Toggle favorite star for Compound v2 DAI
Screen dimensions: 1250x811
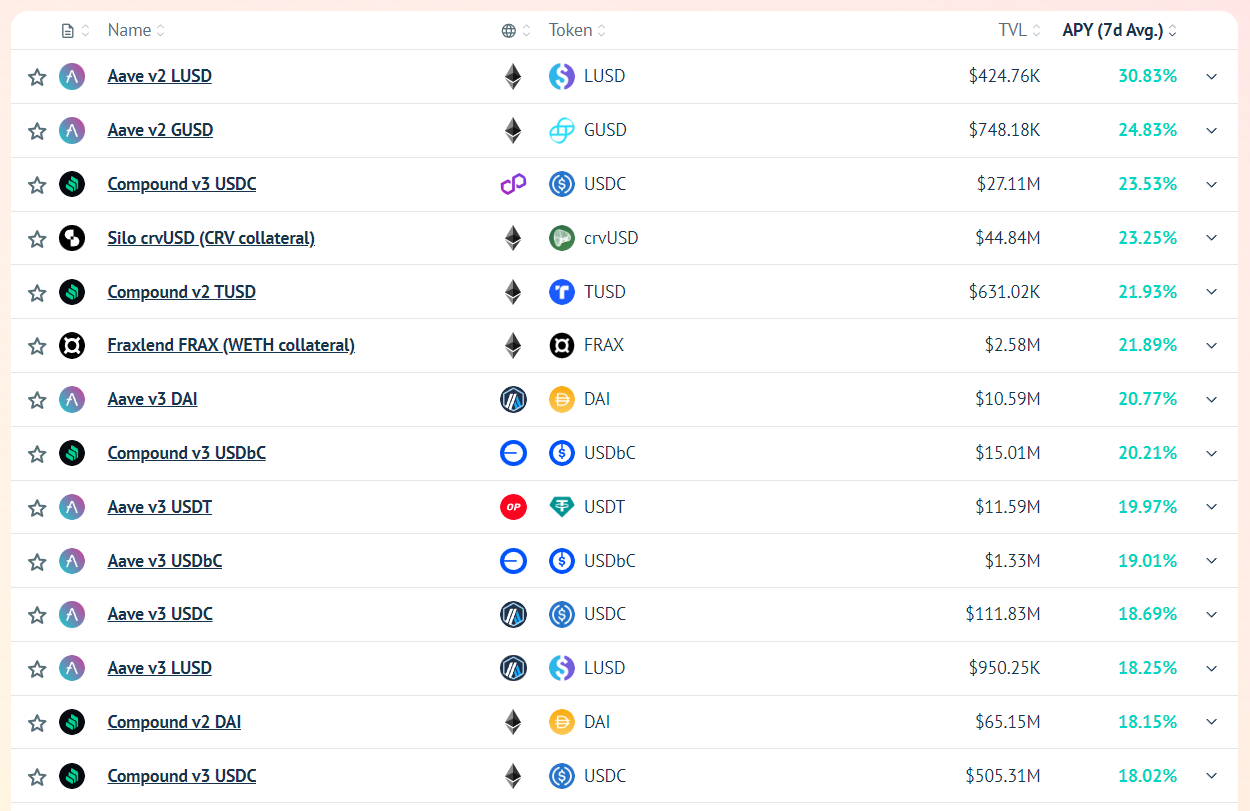point(37,722)
